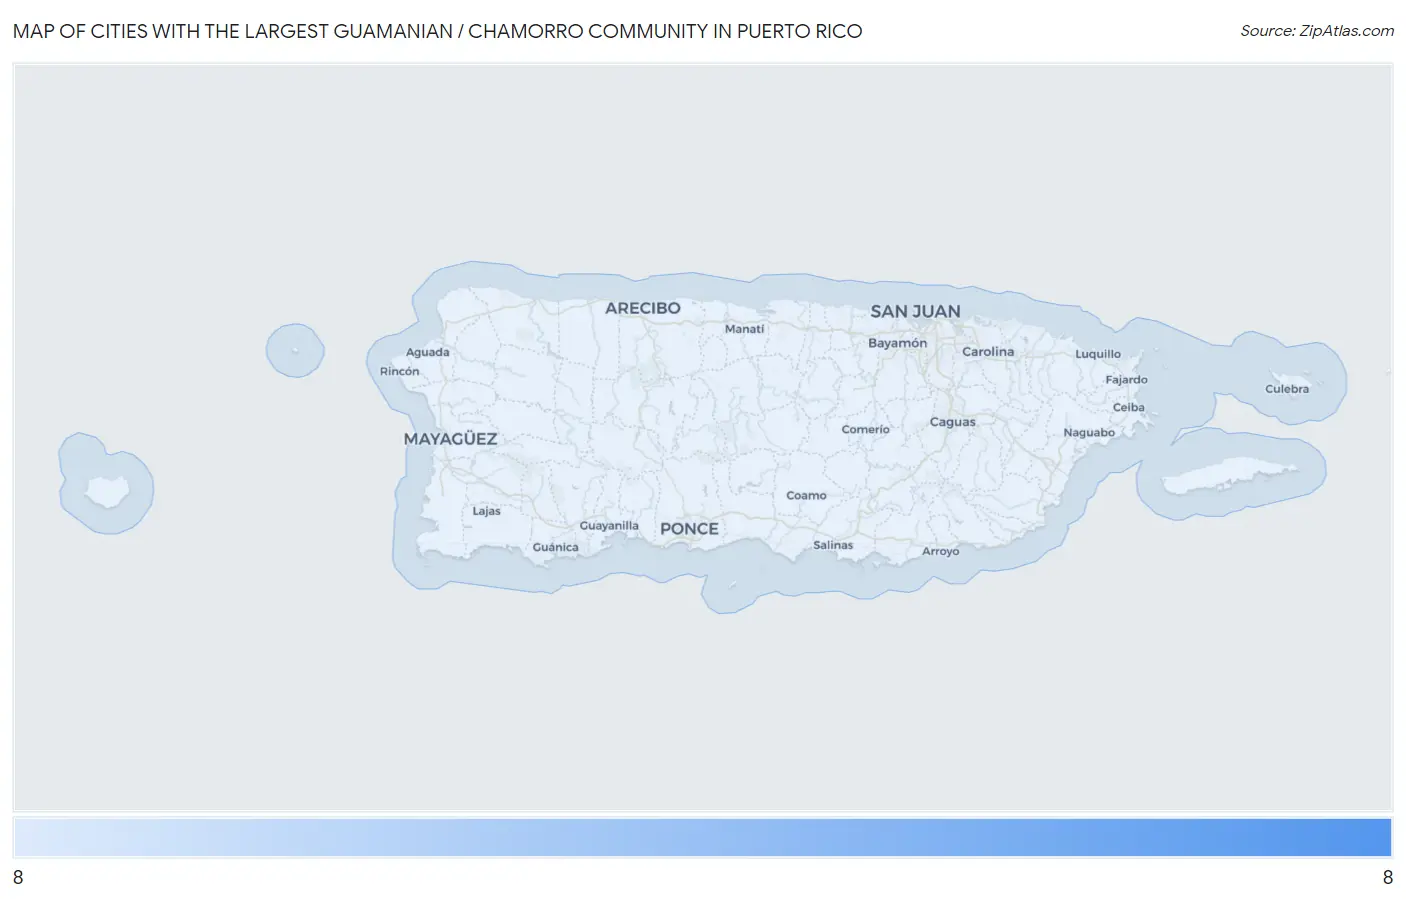1406x899 pixels.
Task: Click the Guánica label
Action: click(x=555, y=547)
